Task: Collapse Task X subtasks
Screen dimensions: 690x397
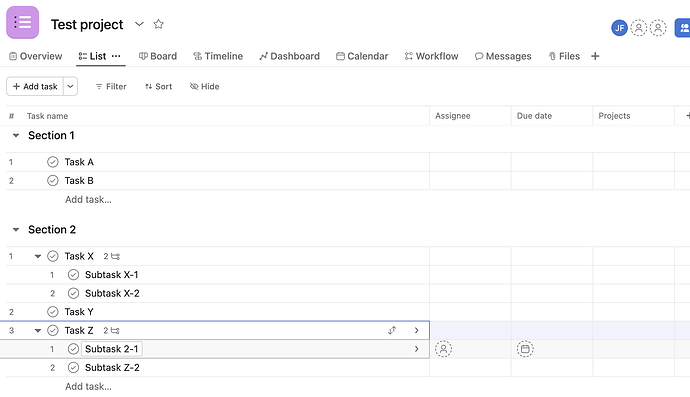Action: coord(38,256)
